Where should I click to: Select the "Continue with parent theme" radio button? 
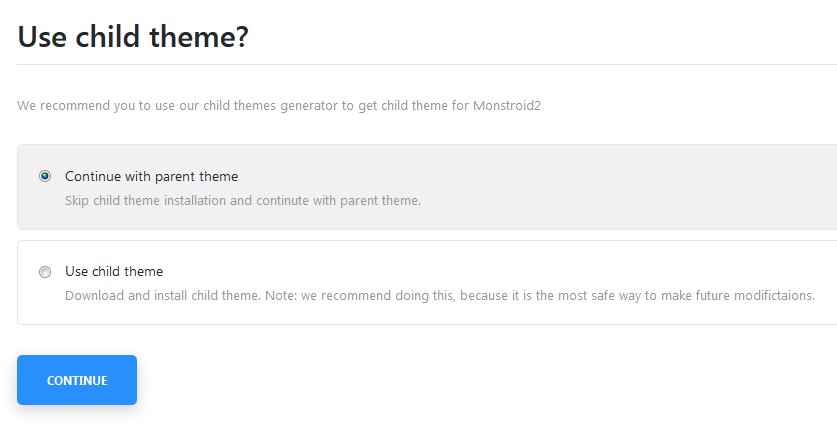[45, 176]
